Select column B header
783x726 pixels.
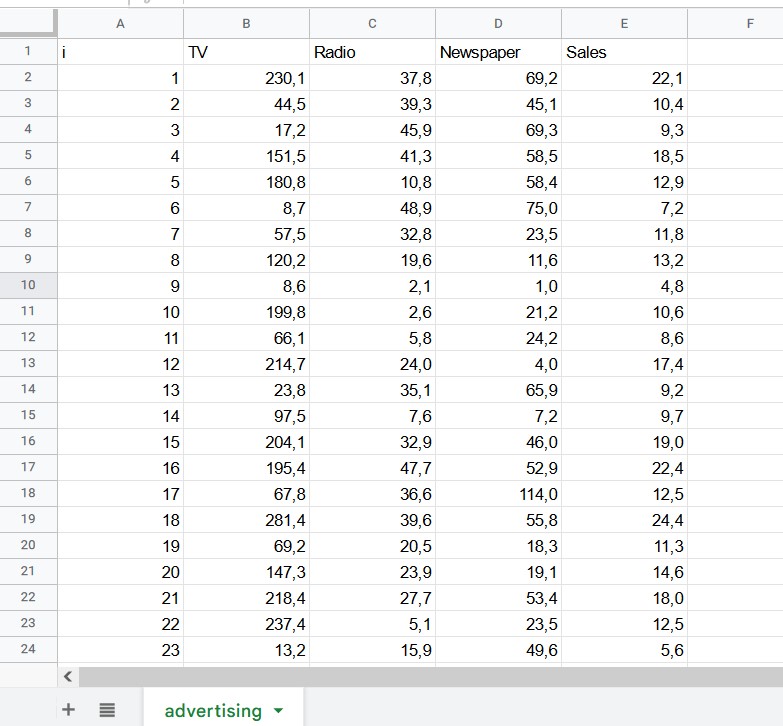[x=246, y=24]
